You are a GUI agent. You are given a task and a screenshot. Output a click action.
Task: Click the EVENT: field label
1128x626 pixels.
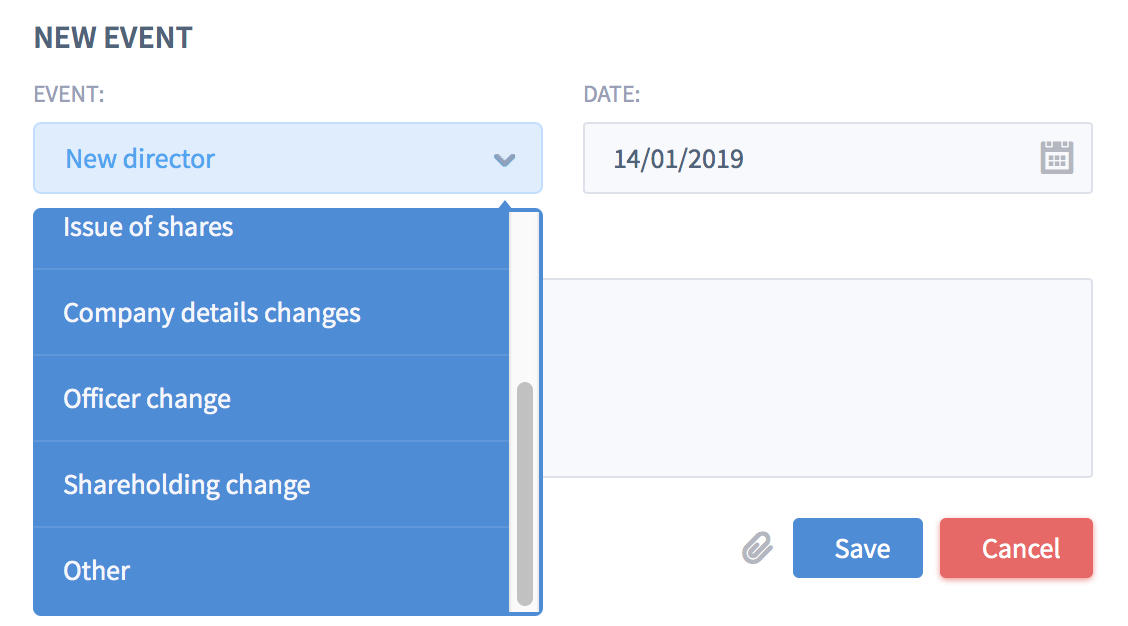pos(69,94)
